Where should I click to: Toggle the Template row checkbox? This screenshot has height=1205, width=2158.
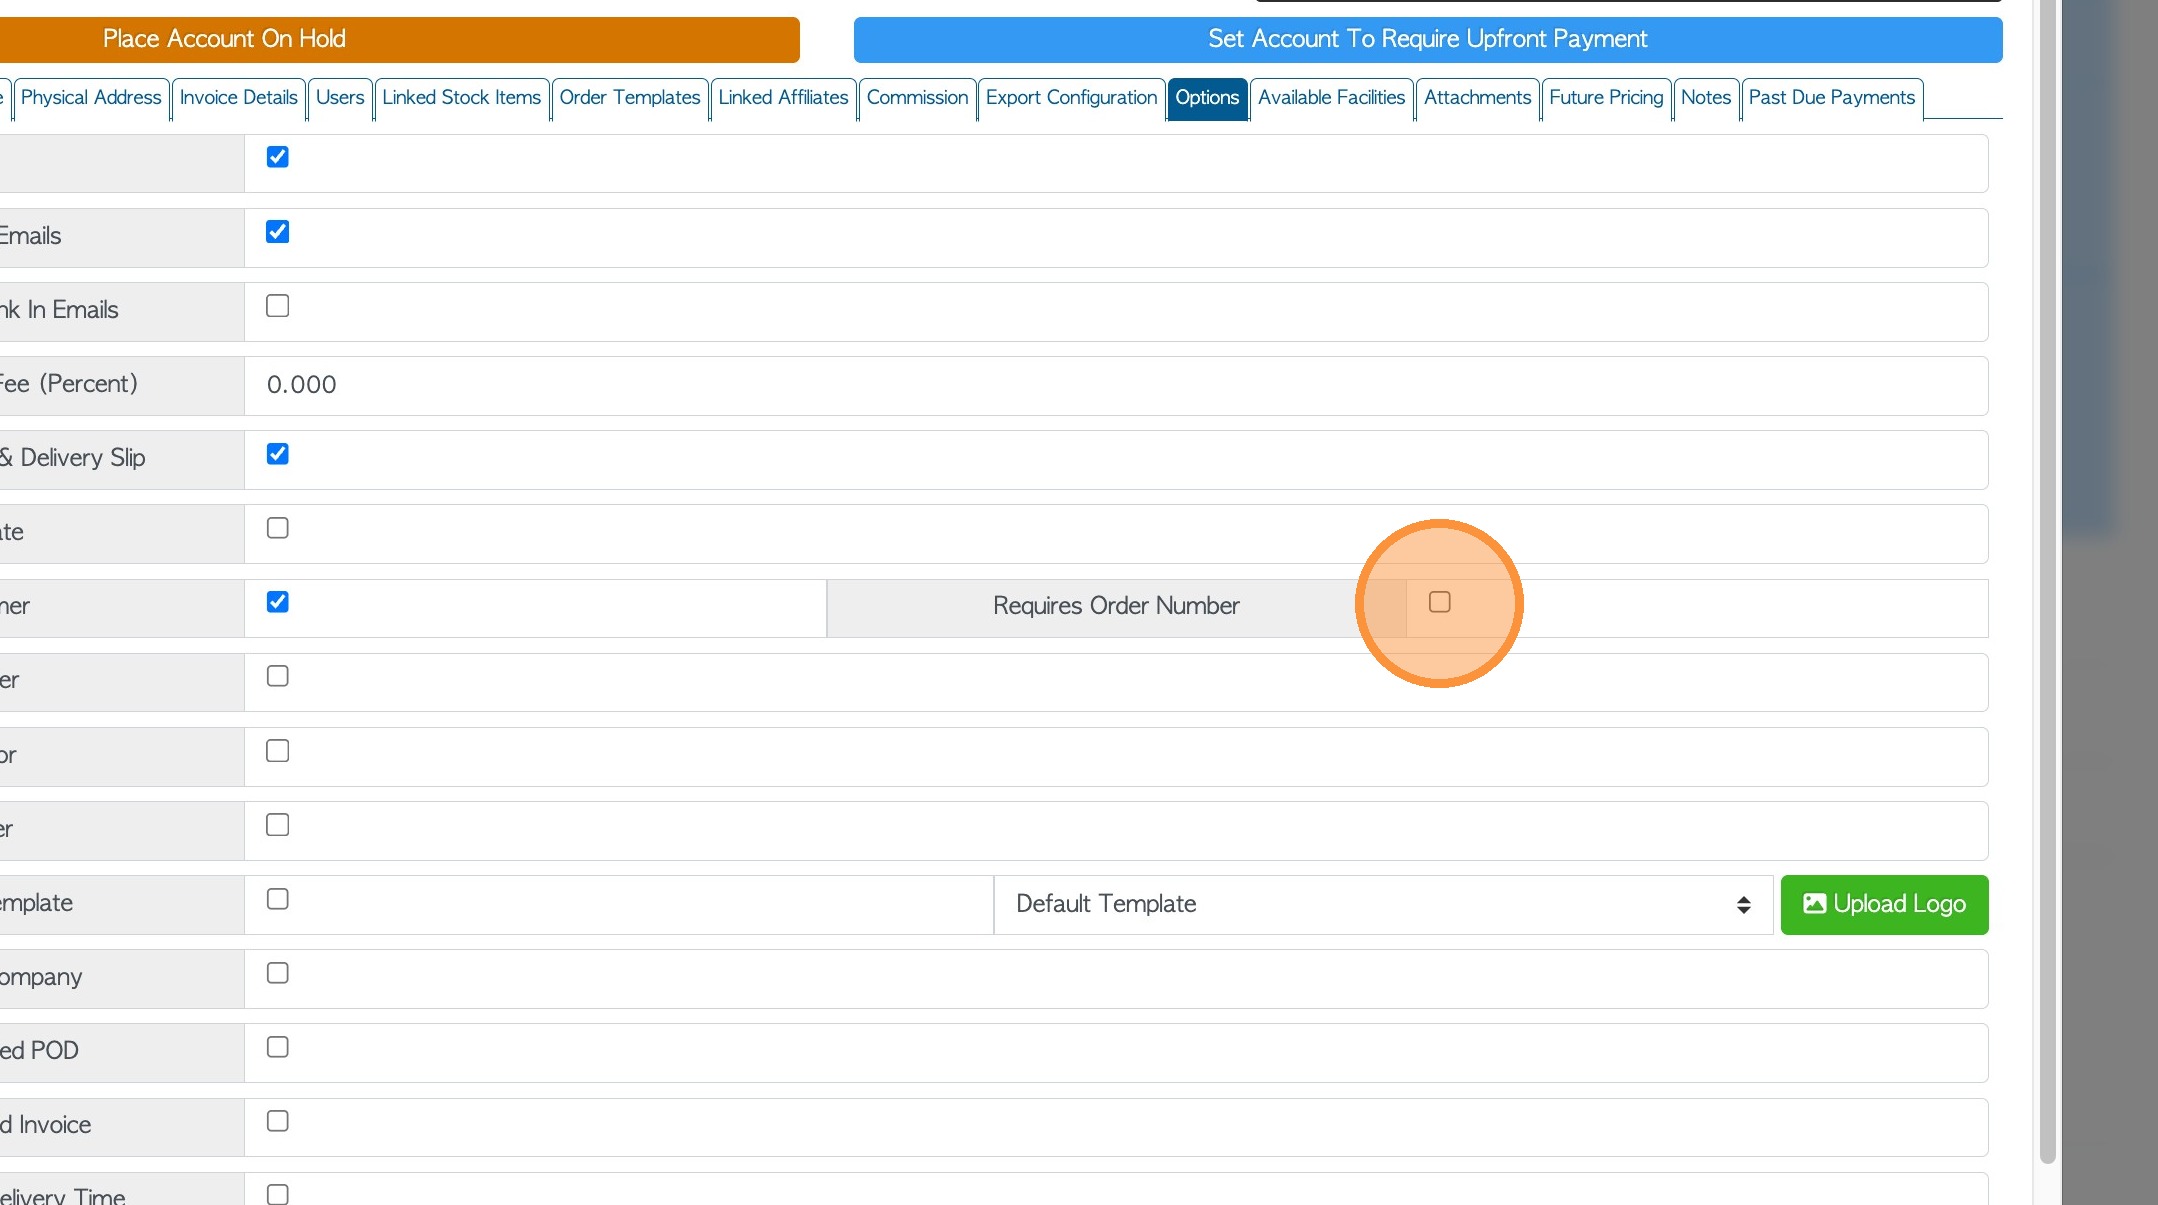pos(278,899)
